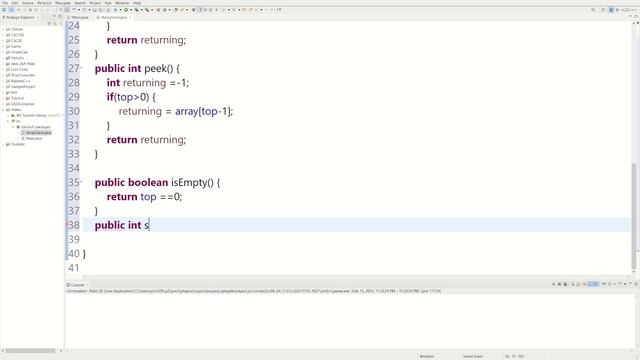640x360 pixels.
Task: Open the Debug launch dropdown arrow
Action: tap(120, 10)
